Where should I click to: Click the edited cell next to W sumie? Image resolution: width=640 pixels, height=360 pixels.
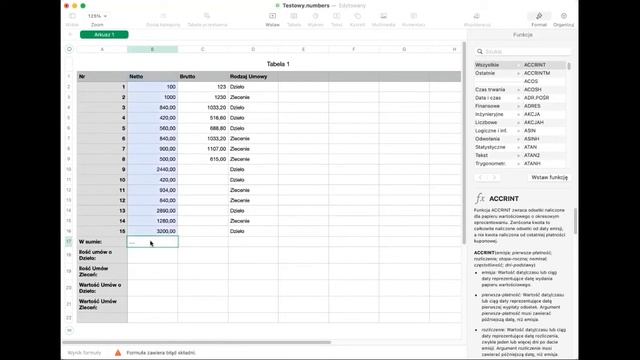tap(153, 242)
